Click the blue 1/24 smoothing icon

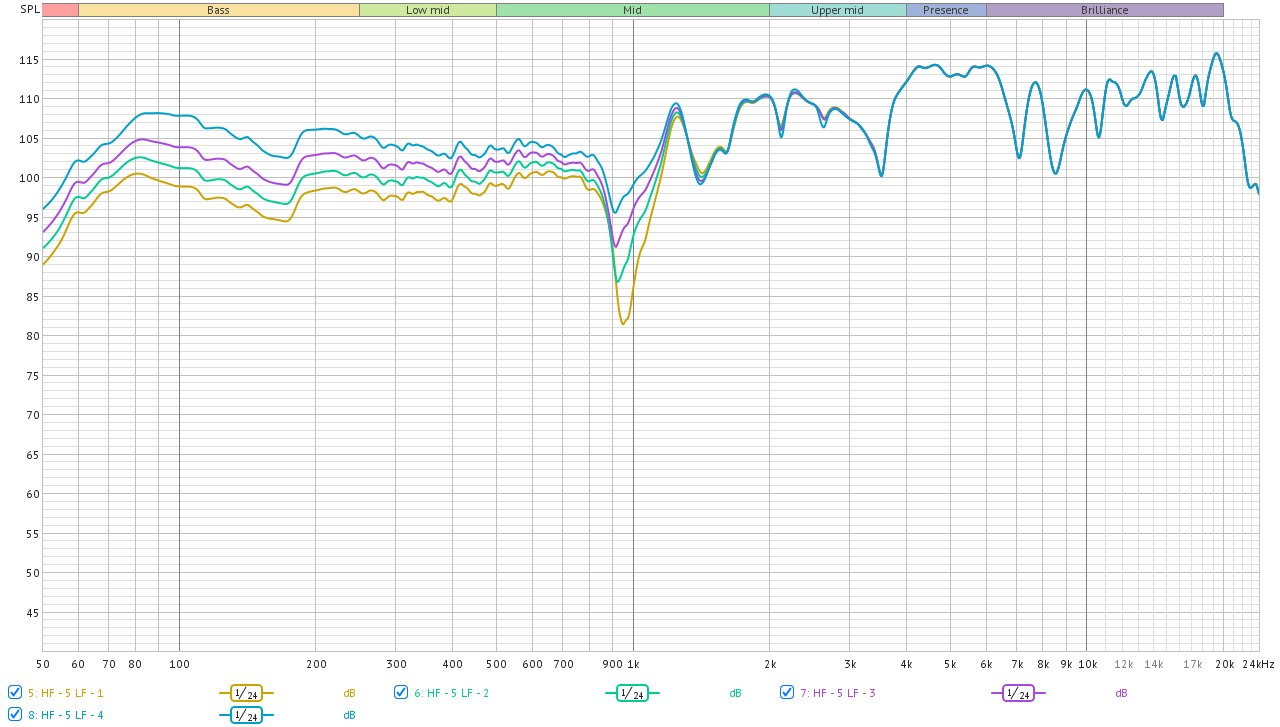click(246, 715)
